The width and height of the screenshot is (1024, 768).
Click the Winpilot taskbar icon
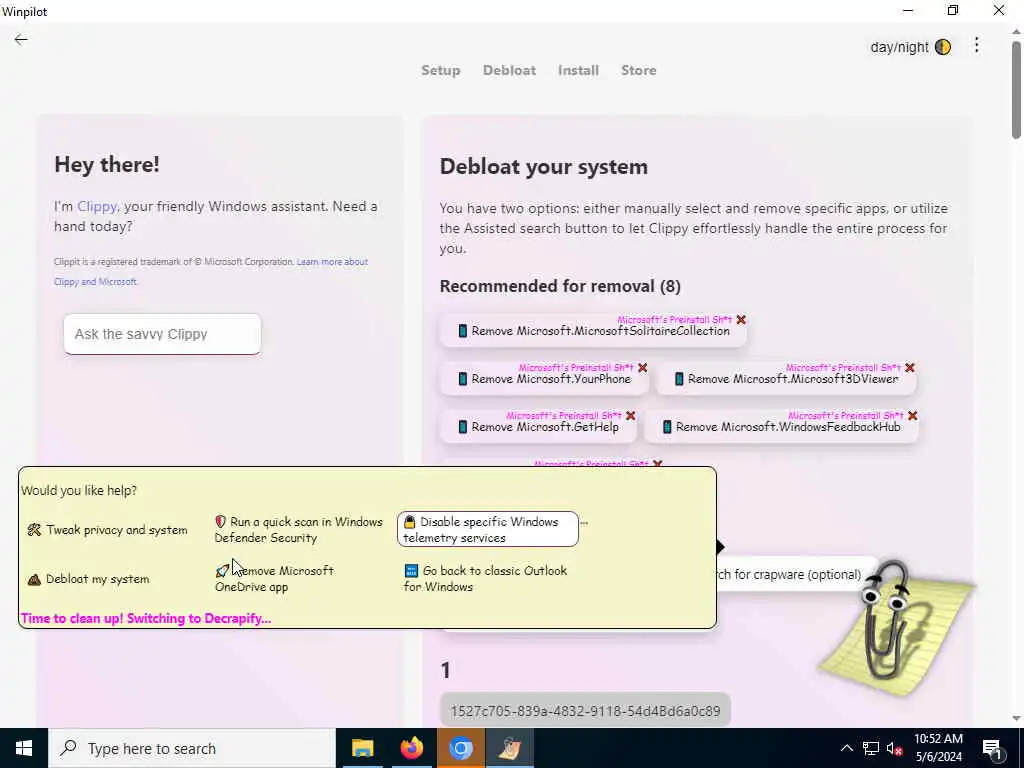point(509,748)
